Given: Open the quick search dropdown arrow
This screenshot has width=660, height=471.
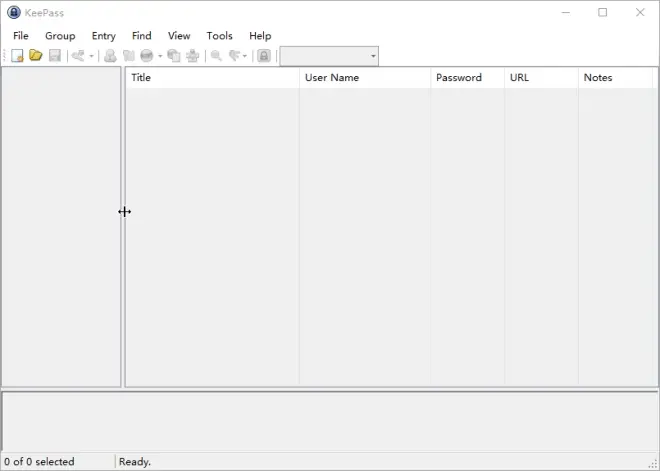Looking at the screenshot, I should click(373, 56).
